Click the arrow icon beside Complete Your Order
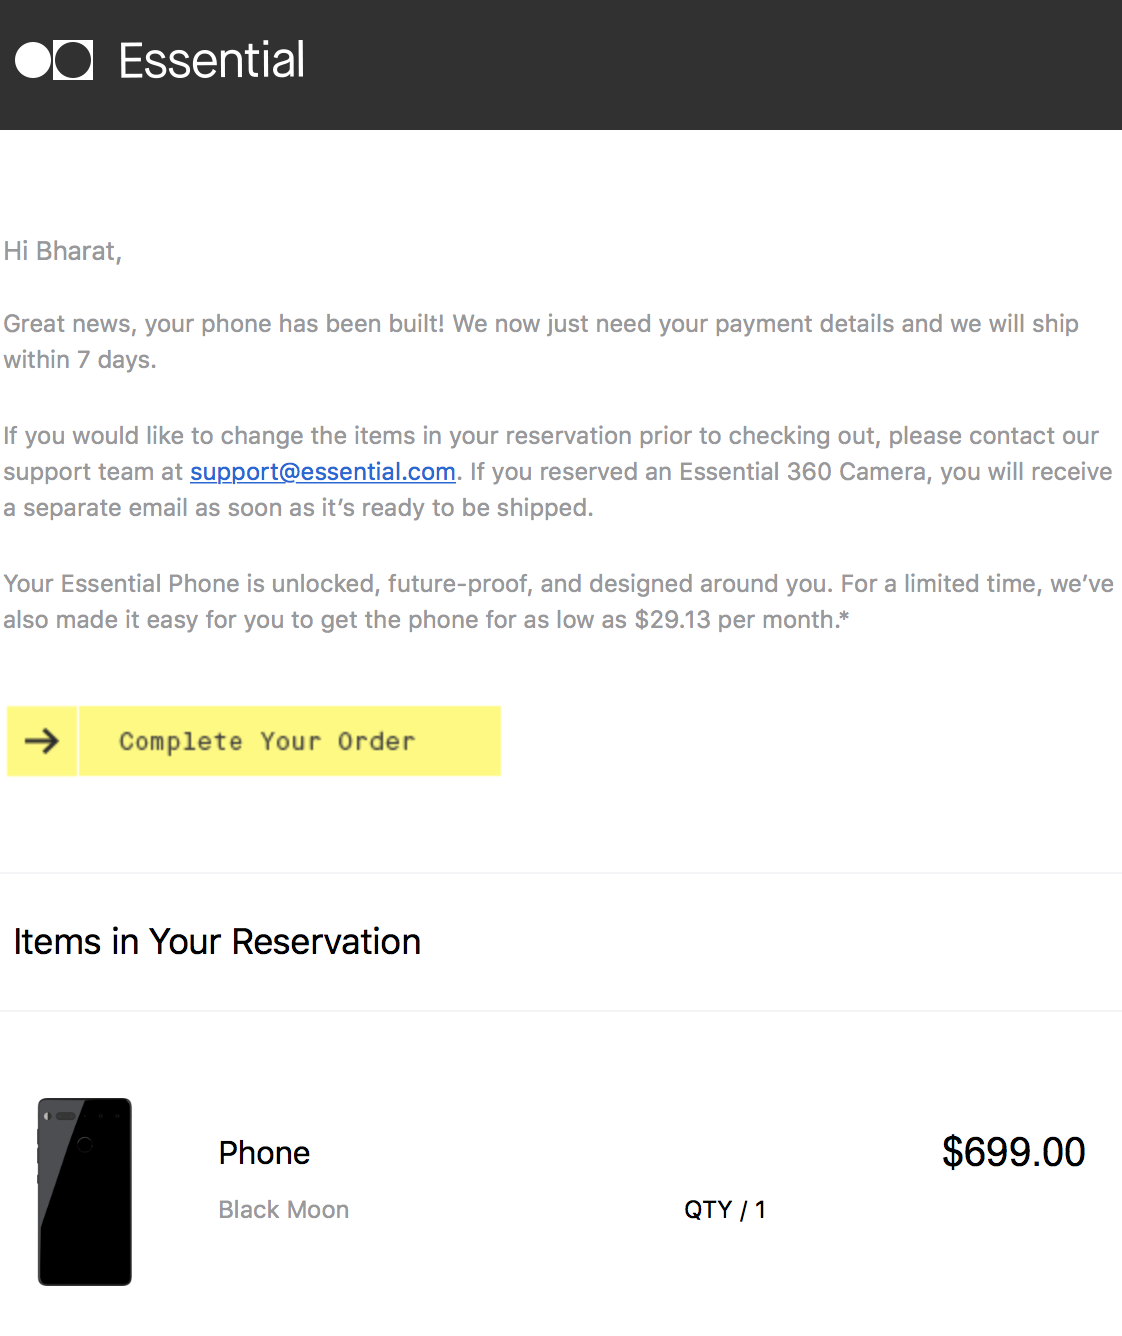1122x1336 pixels. tap(42, 741)
